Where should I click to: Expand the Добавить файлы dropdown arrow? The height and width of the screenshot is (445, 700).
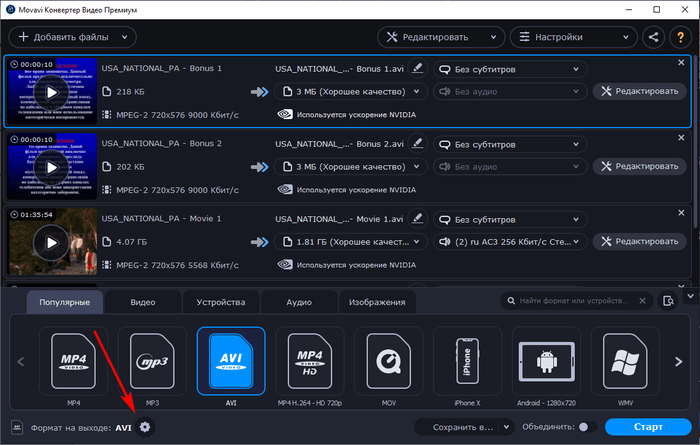click(125, 37)
